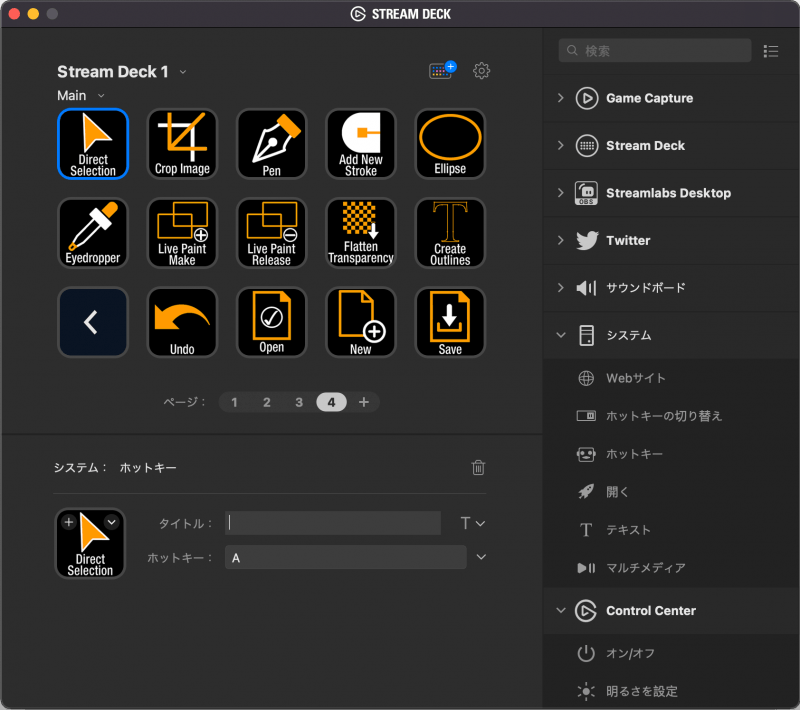Toggle the actions list view icon

click(x=770, y=51)
